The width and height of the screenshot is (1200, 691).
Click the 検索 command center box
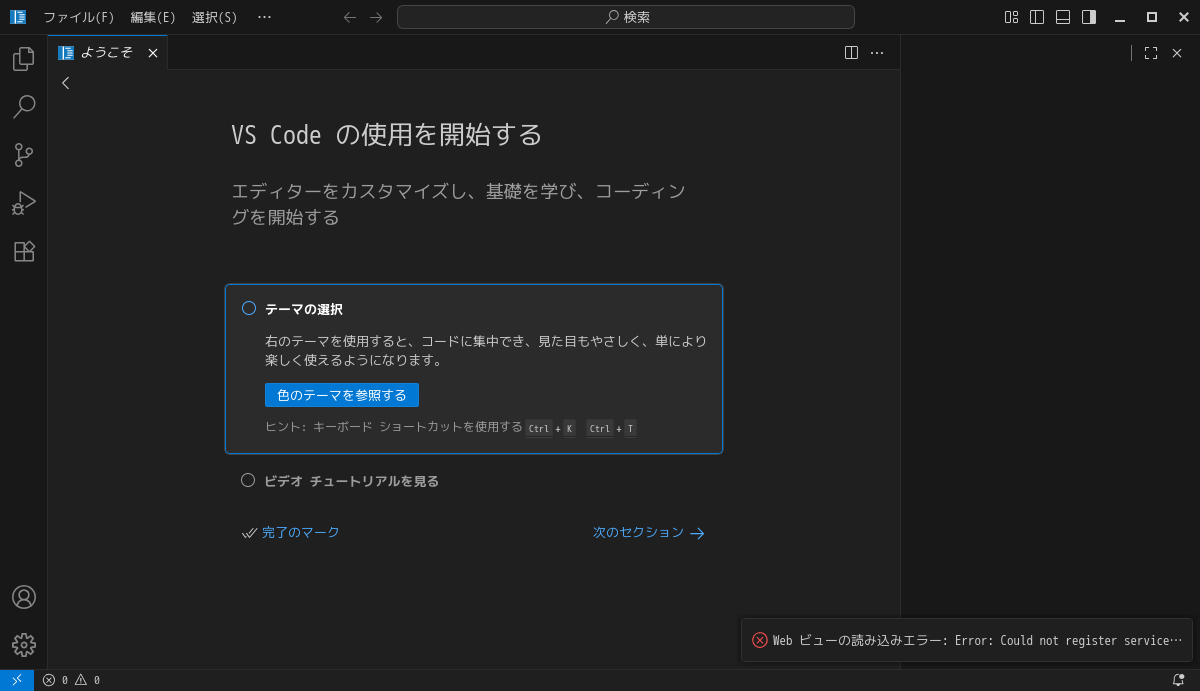click(626, 17)
